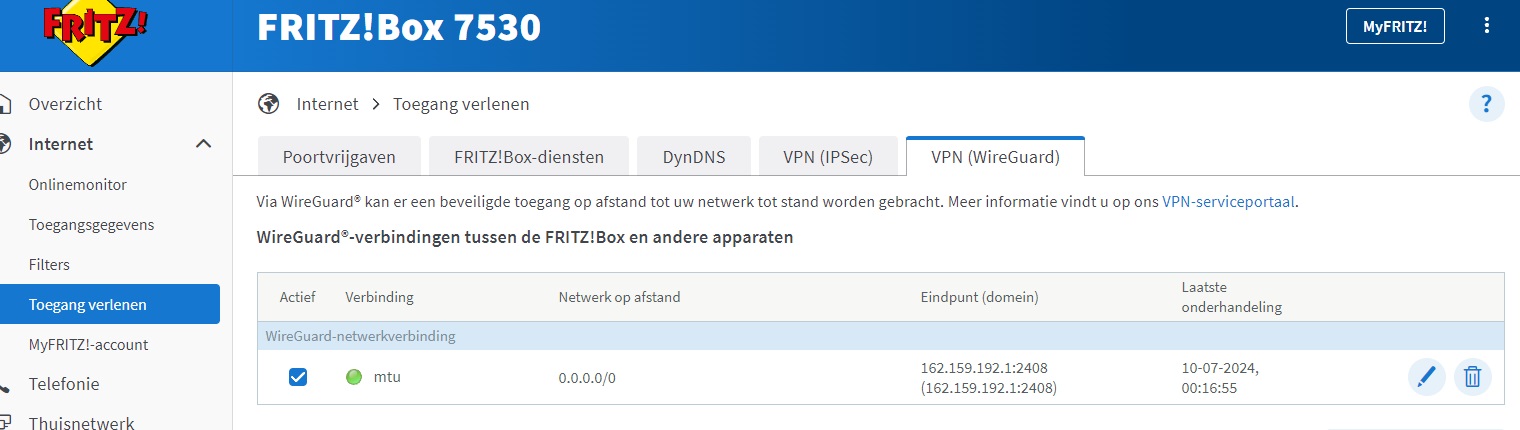Click the globe icon in breadcrumb
This screenshot has height=430, width=1520.
tap(268, 104)
